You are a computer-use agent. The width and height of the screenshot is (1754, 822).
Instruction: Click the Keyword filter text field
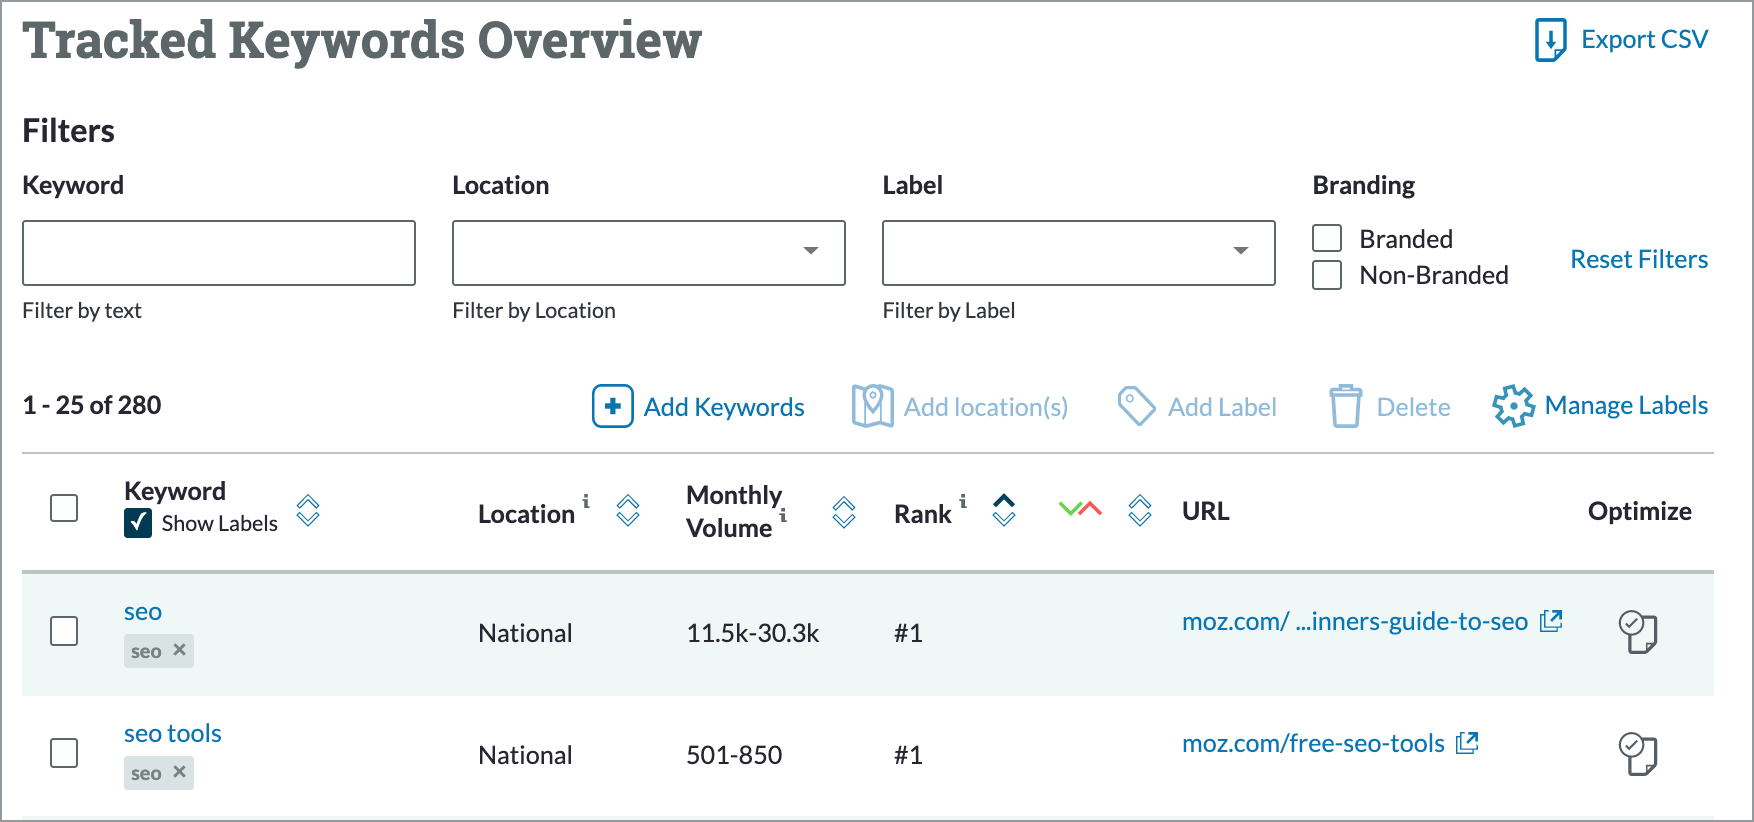click(219, 253)
